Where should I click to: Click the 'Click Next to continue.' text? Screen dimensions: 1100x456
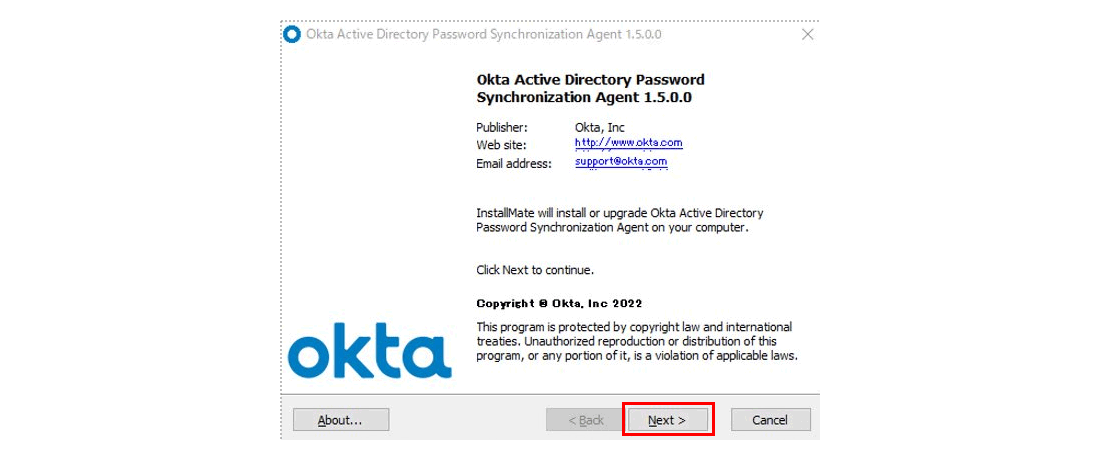pos(535,269)
